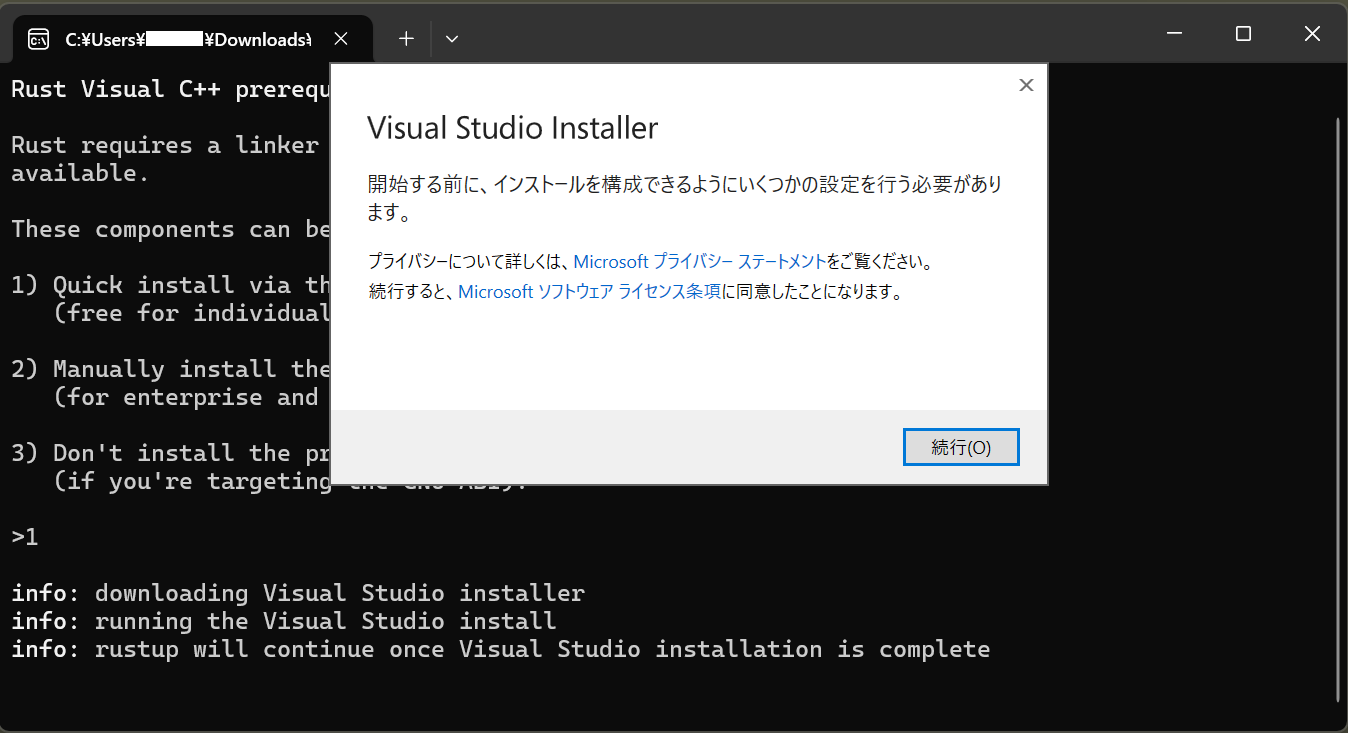The image size is (1348, 733).
Task: Click the 'rustup will continue once' line
Action: [501, 649]
